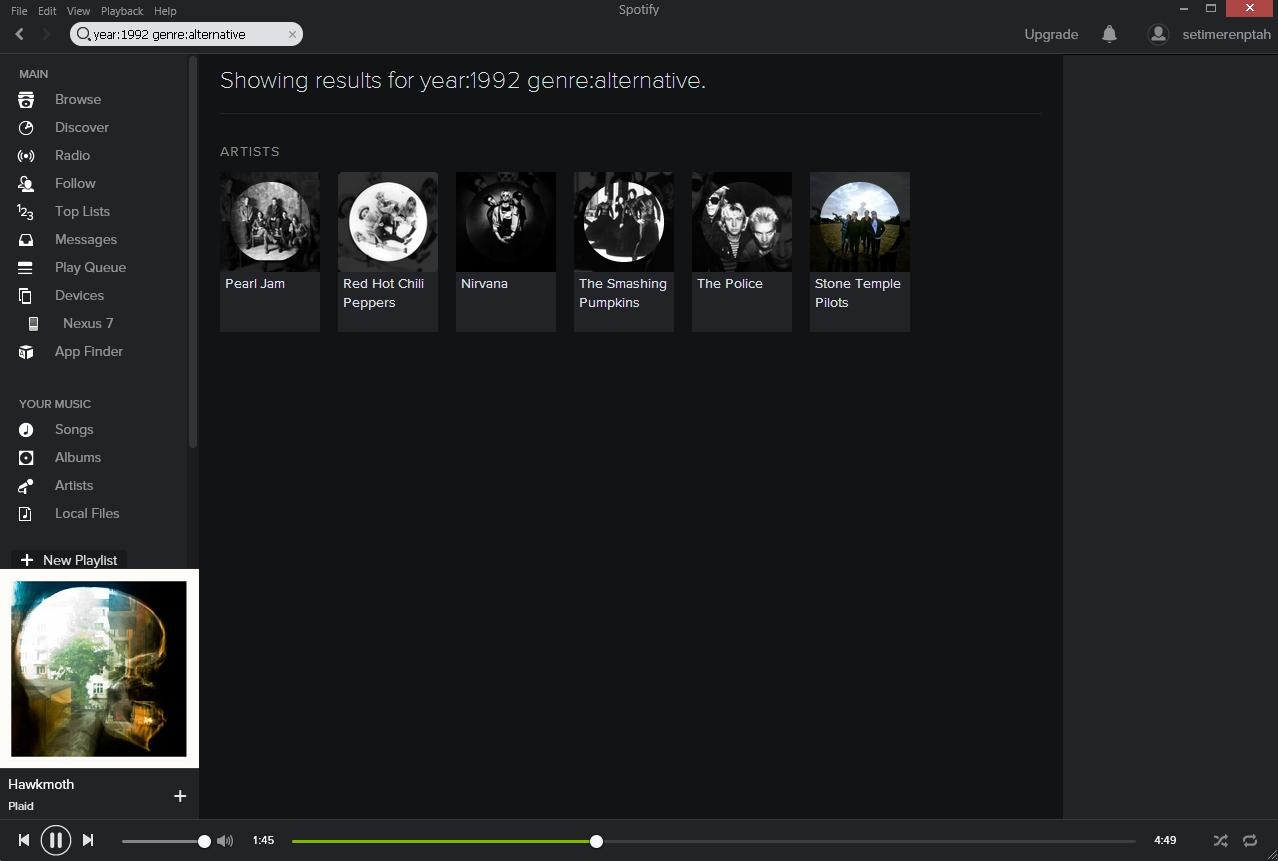Click the Songs note icon
This screenshot has width=1278, height=861.
click(x=26, y=430)
